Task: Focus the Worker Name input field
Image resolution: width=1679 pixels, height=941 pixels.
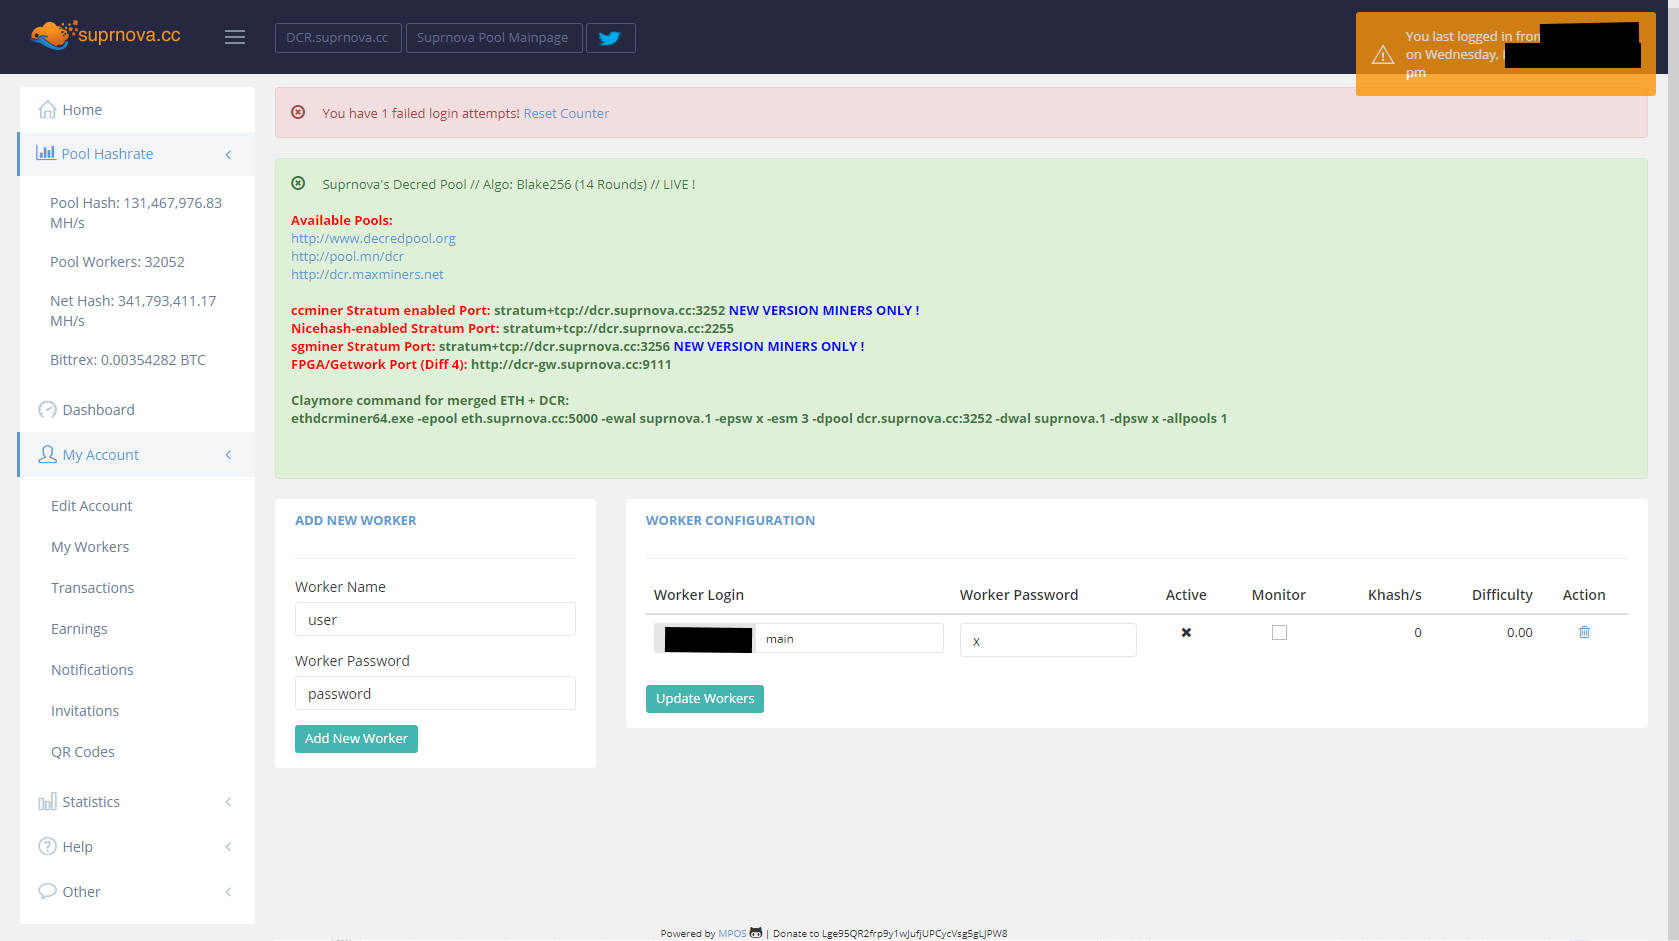Action: pos(435,620)
